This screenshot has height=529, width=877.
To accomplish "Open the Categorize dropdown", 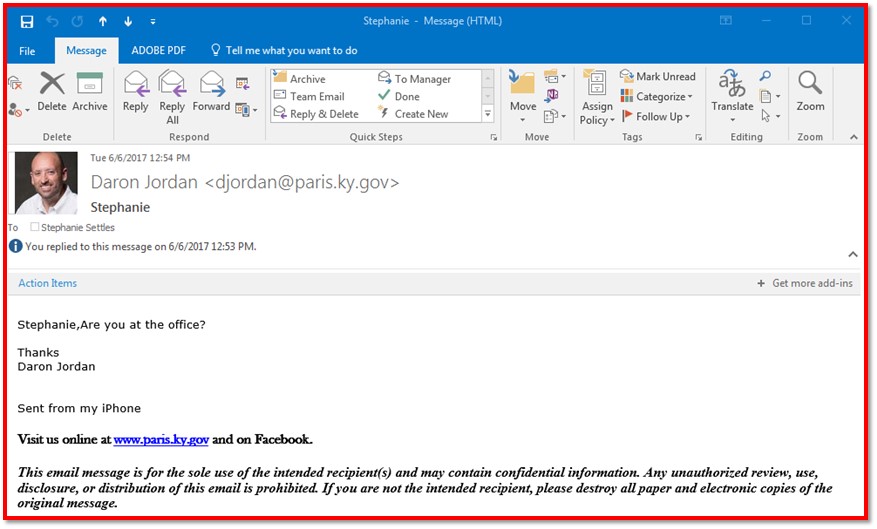I will click(656, 97).
